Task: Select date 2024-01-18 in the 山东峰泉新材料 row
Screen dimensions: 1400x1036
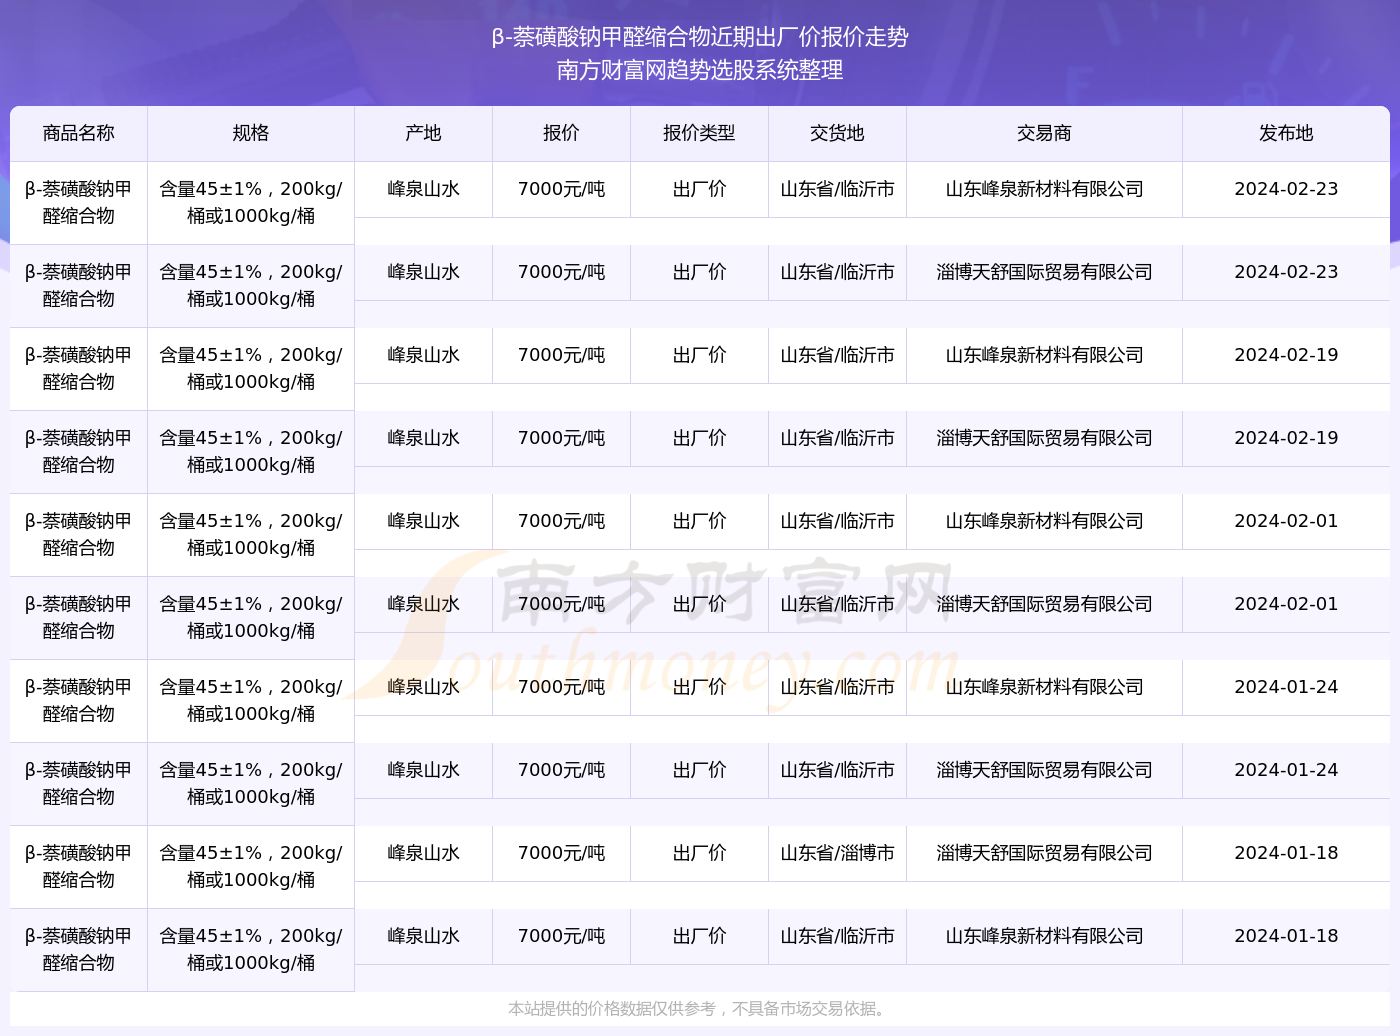Action: (x=1286, y=936)
